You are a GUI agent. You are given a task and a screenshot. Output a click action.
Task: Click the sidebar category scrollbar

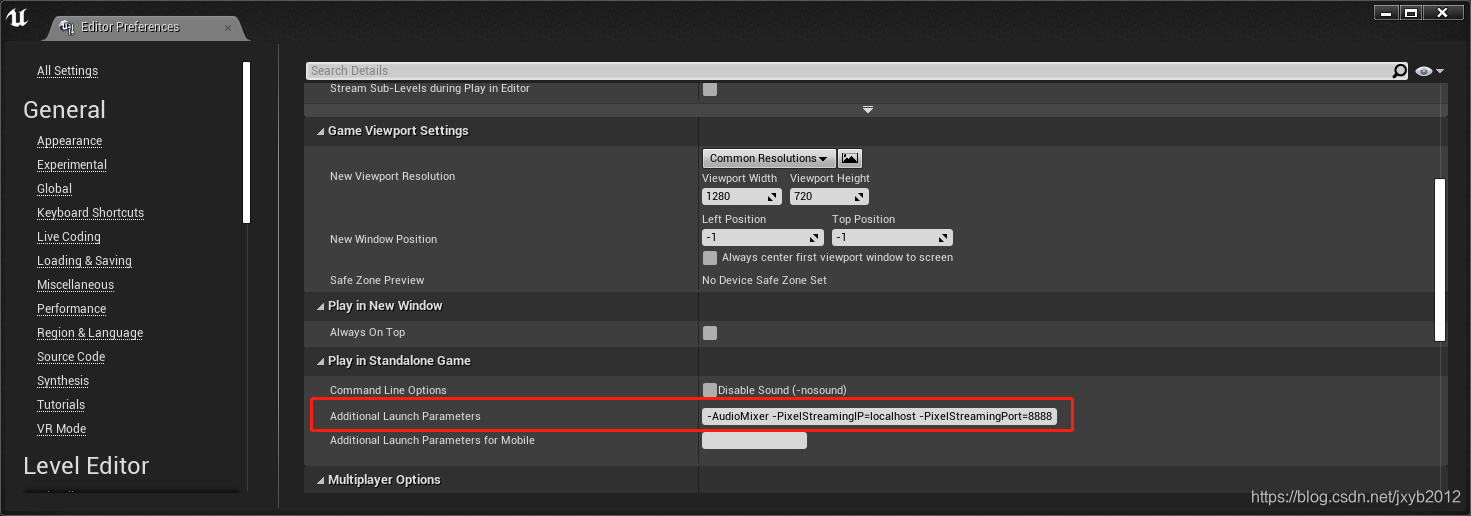[x=246, y=142]
